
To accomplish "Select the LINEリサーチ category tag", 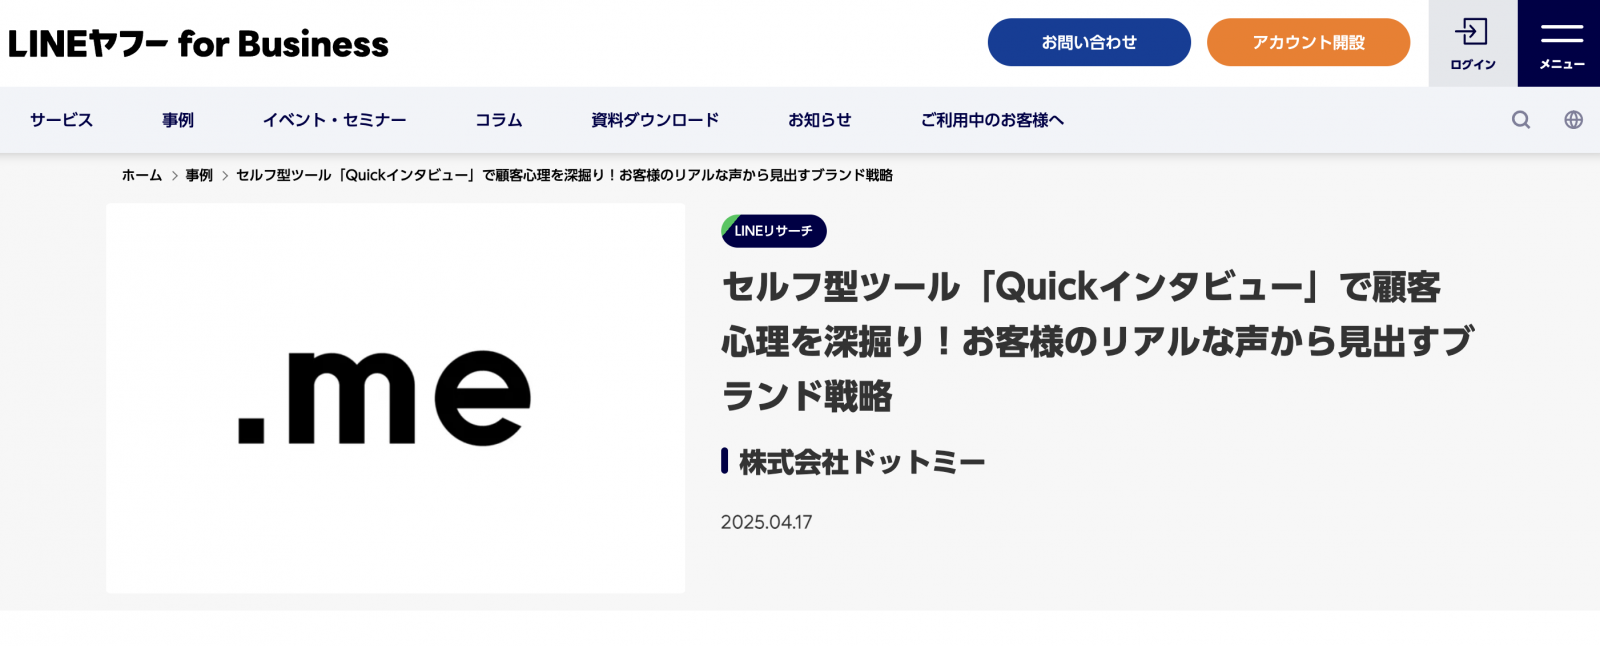I will 774,231.
